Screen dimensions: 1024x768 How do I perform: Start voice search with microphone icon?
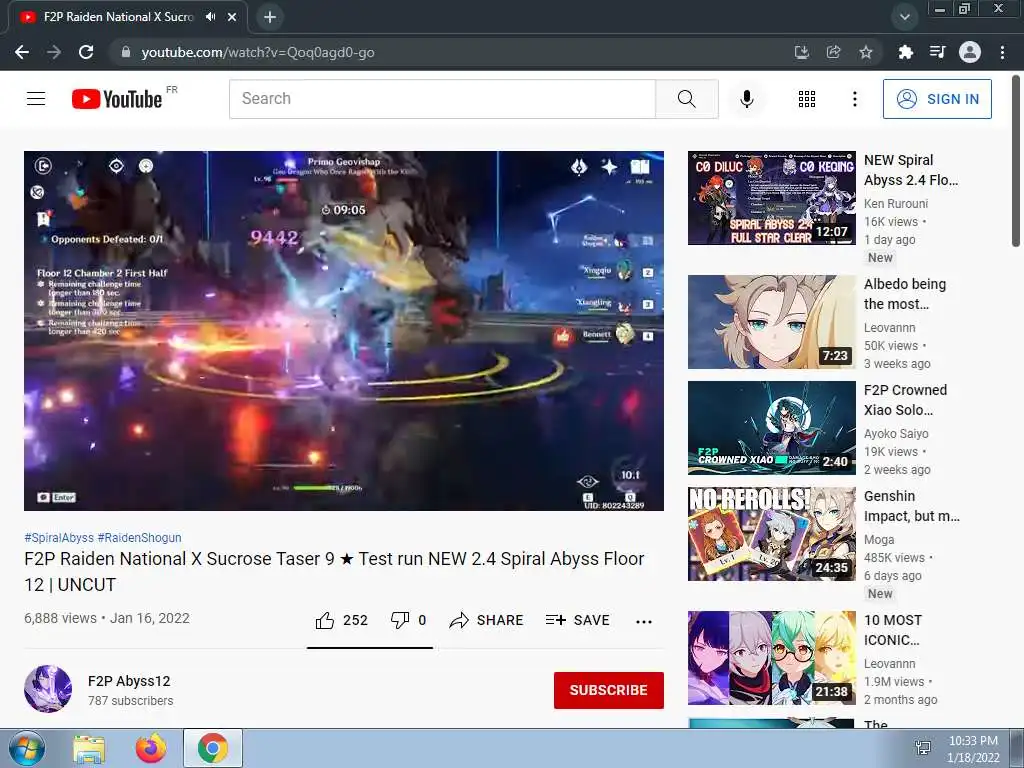(x=746, y=99)
